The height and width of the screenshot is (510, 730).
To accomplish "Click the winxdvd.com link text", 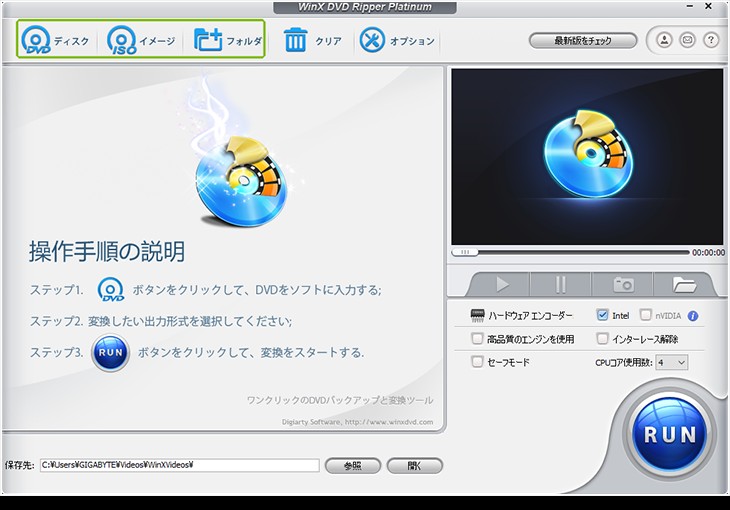I will (389, 422).
